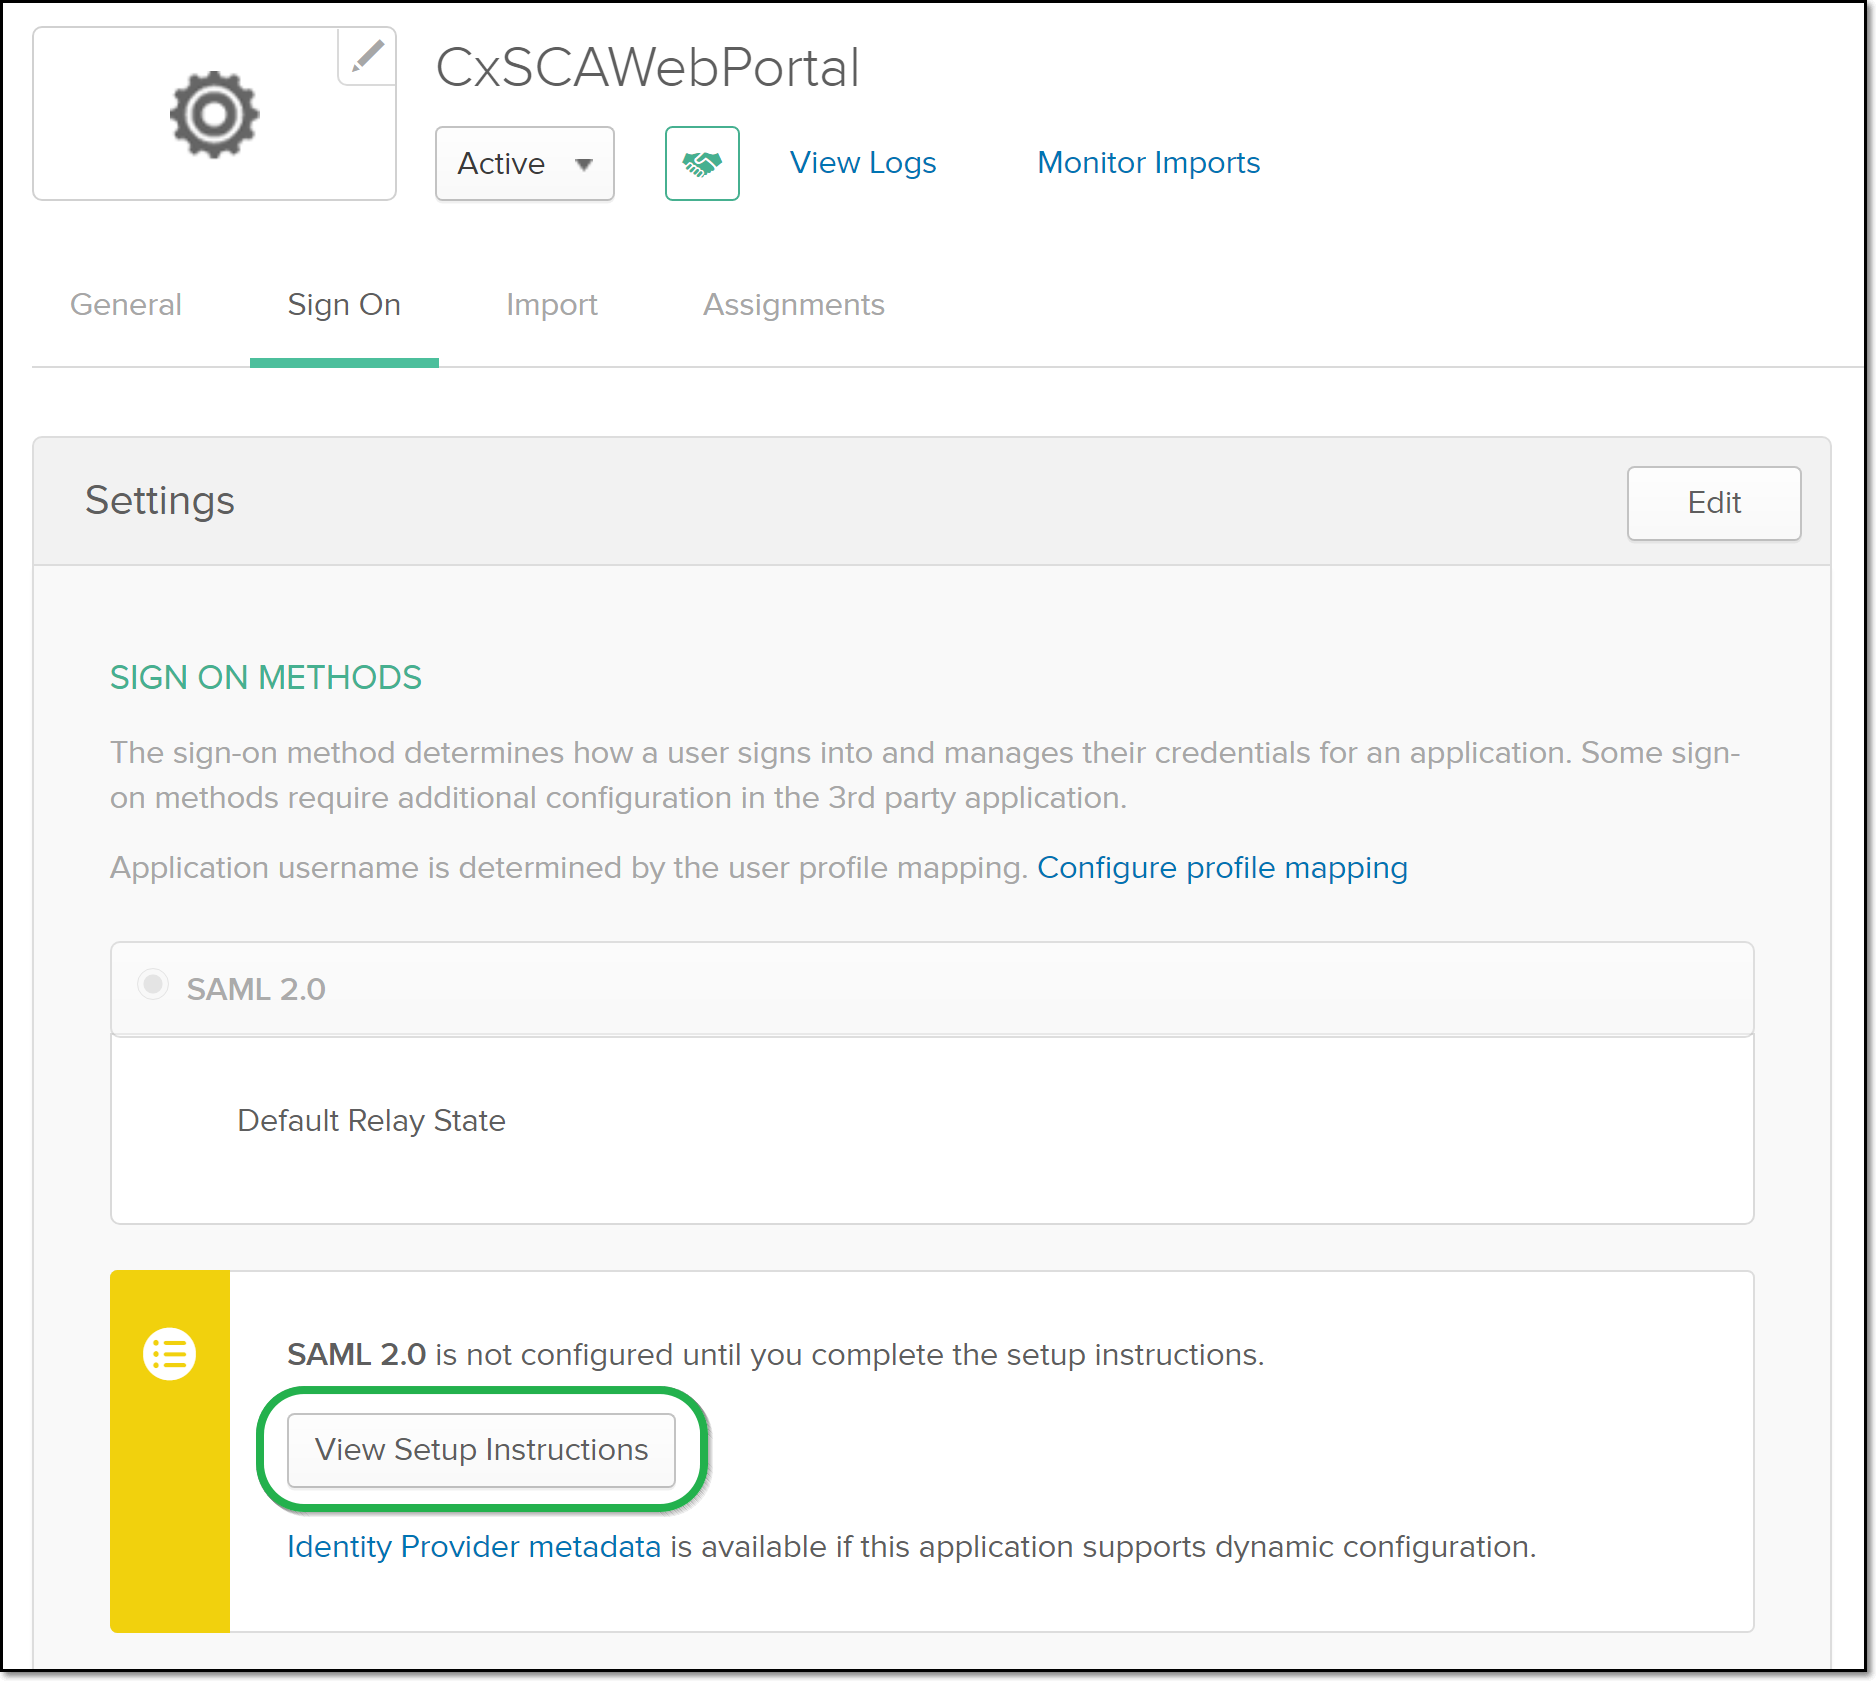Open the Configure profile mapping link

pos(1222,867)
